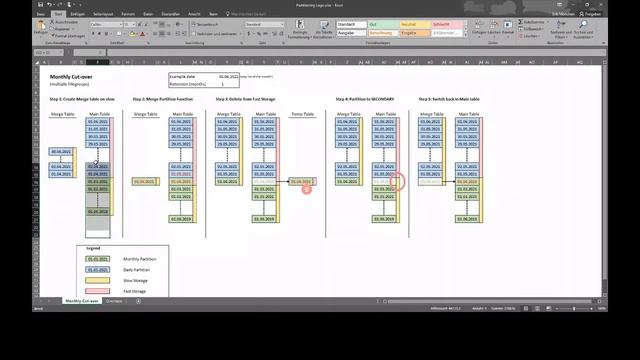Screen dimensions: 640x360
Task: Click the currency accounting format icon
Action: coord(249,34)
